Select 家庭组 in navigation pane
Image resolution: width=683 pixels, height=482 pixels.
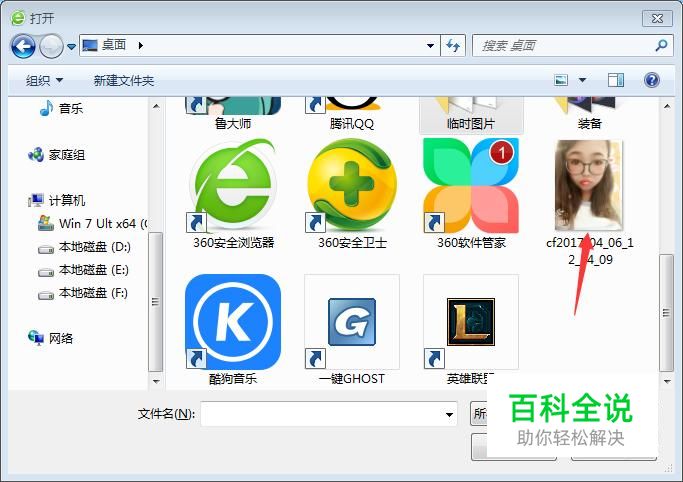click(56, 155)
